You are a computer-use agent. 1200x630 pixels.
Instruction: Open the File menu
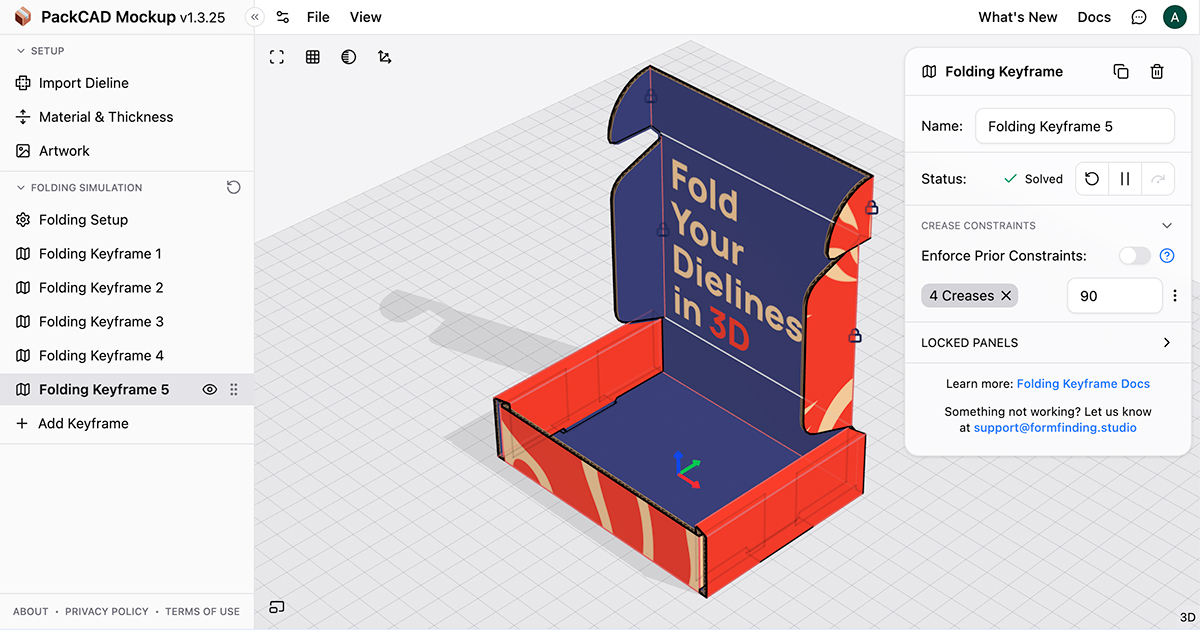[x=318, y=17]
